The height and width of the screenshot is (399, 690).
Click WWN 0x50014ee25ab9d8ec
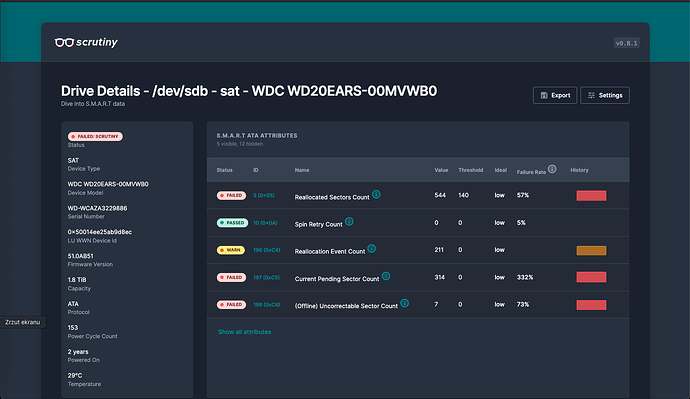pyautogui.click(x=99, y=232)
